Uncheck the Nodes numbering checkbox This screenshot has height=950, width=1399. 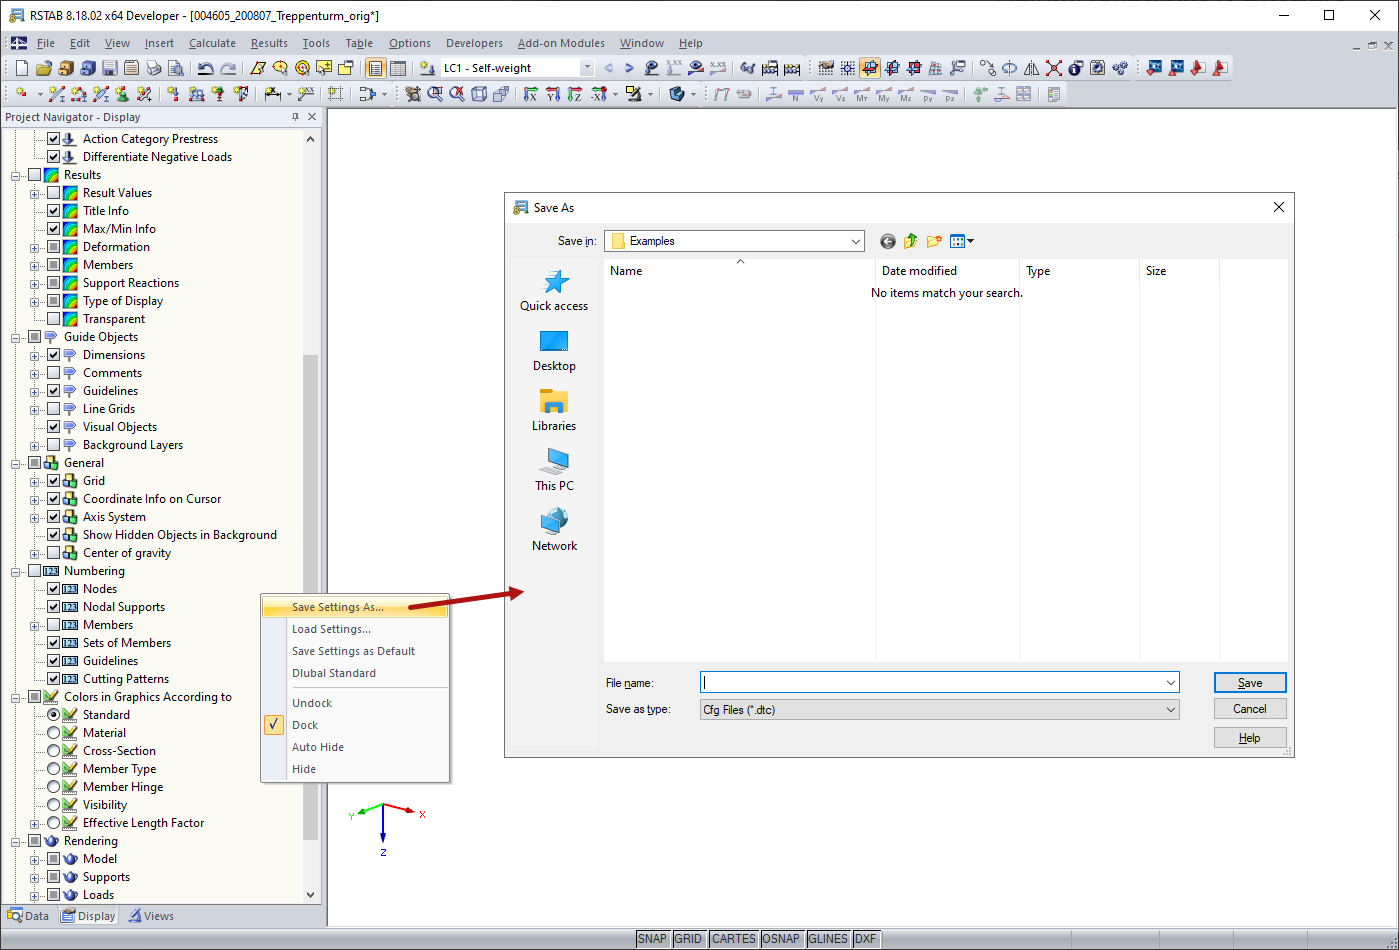pyautogui.click(x=54, y=588)
